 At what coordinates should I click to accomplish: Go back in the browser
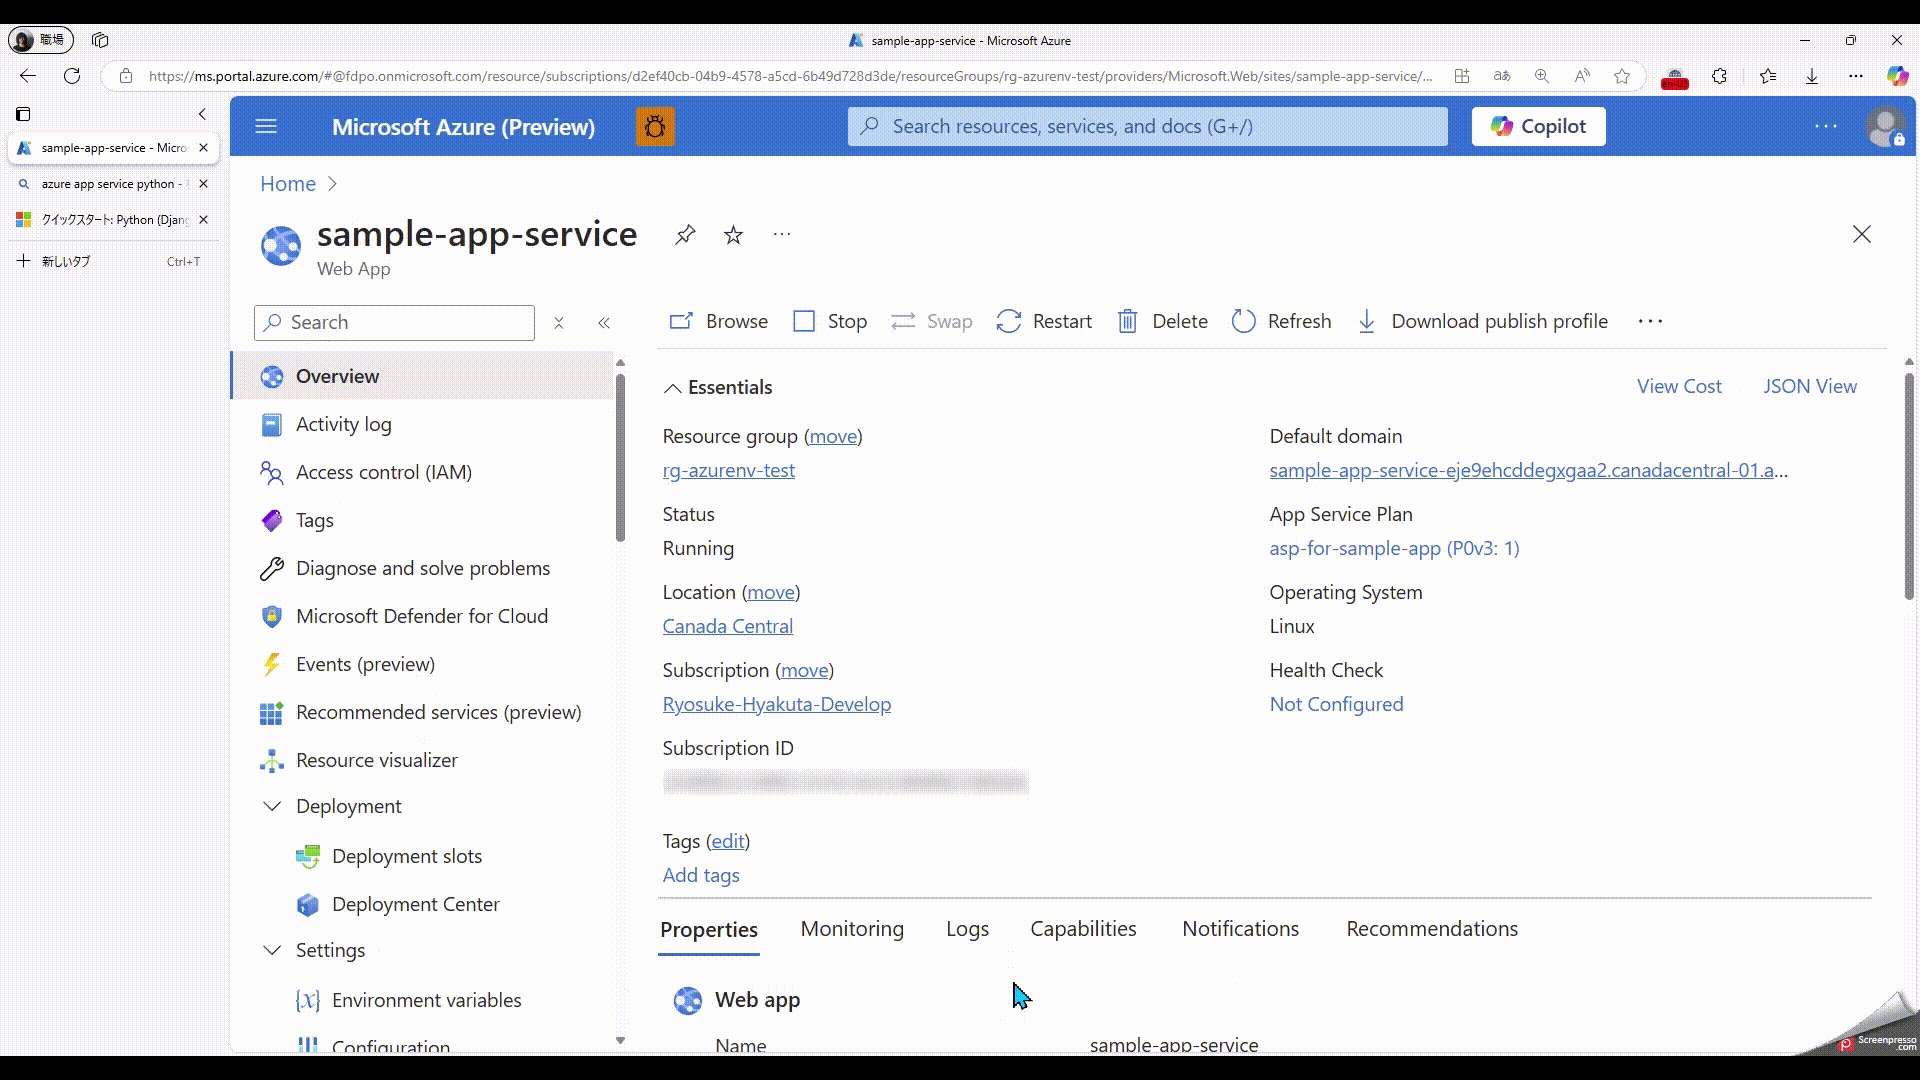(28, 76)
